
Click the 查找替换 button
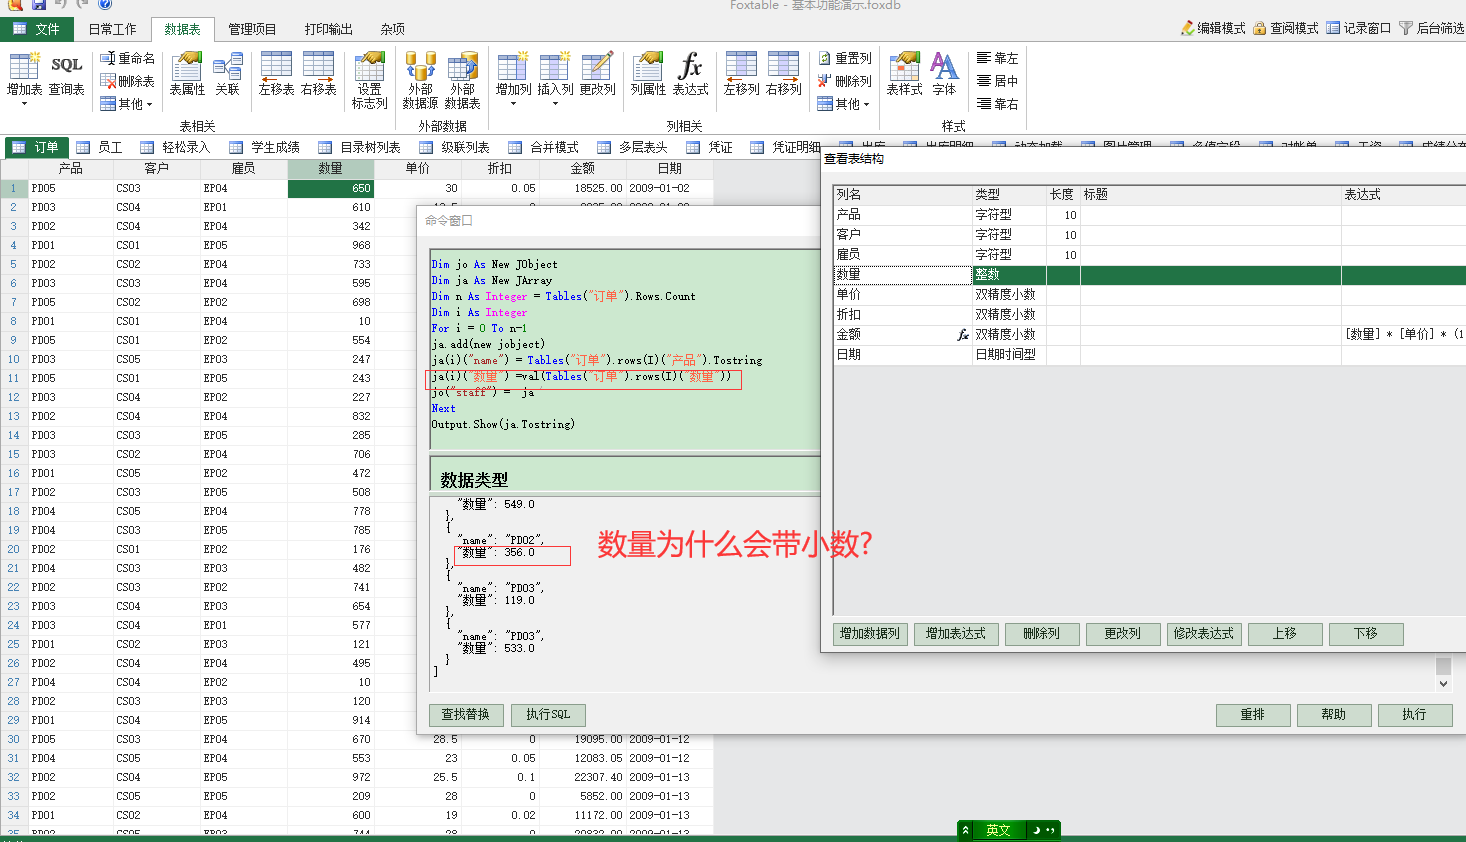pyautogui.click(x=466, y=715)
